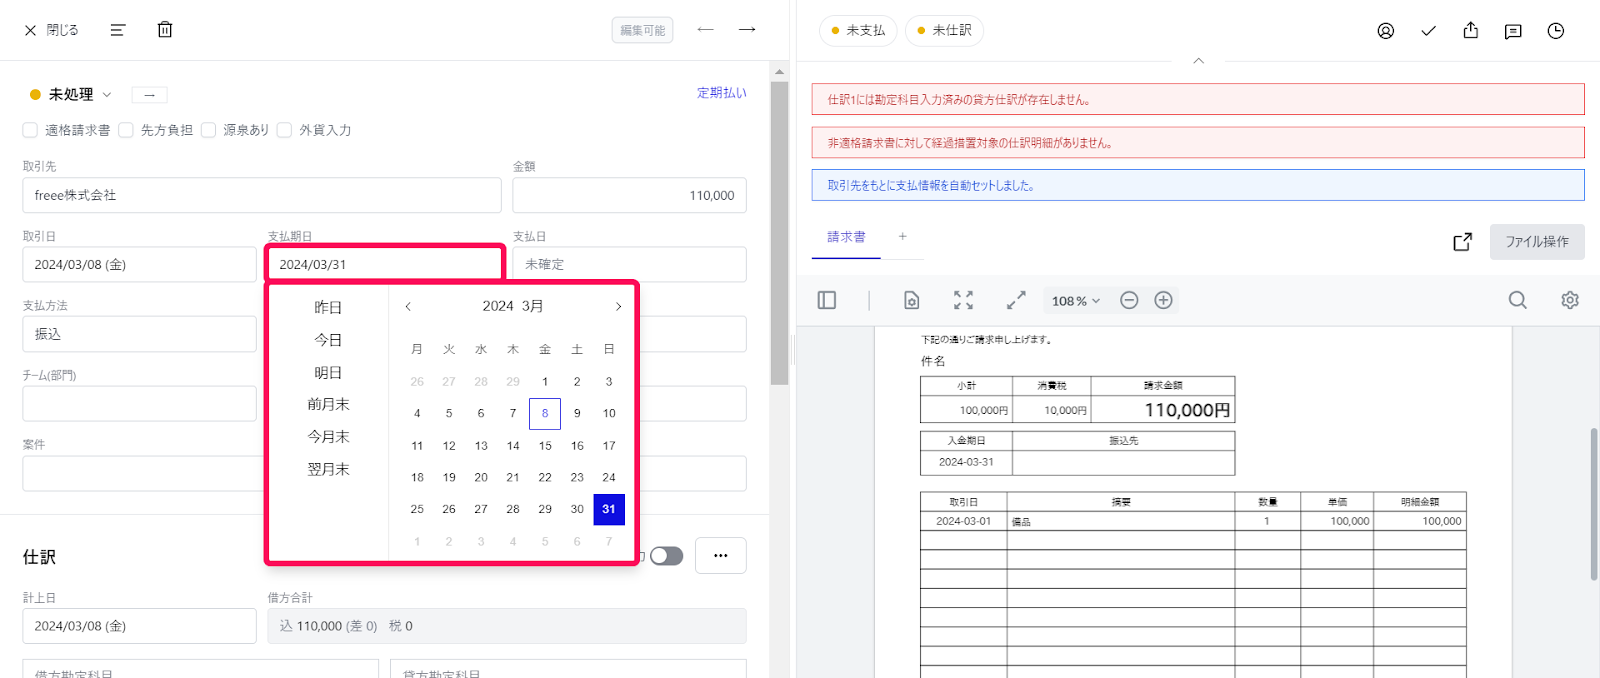Collapse the alert messages chevron
The height and width of the screenshot is (678, 1600).
[1198, 61]
